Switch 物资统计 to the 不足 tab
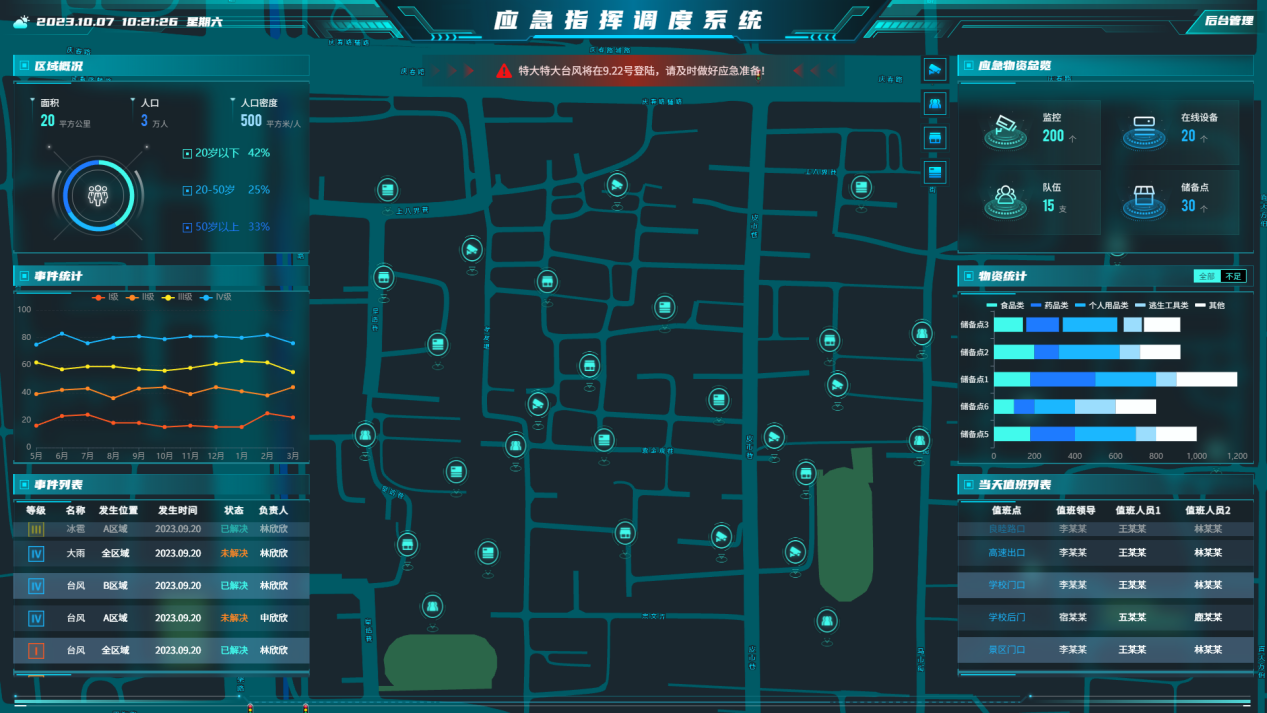This screenshot has height=713, width=1267. 1233,276
